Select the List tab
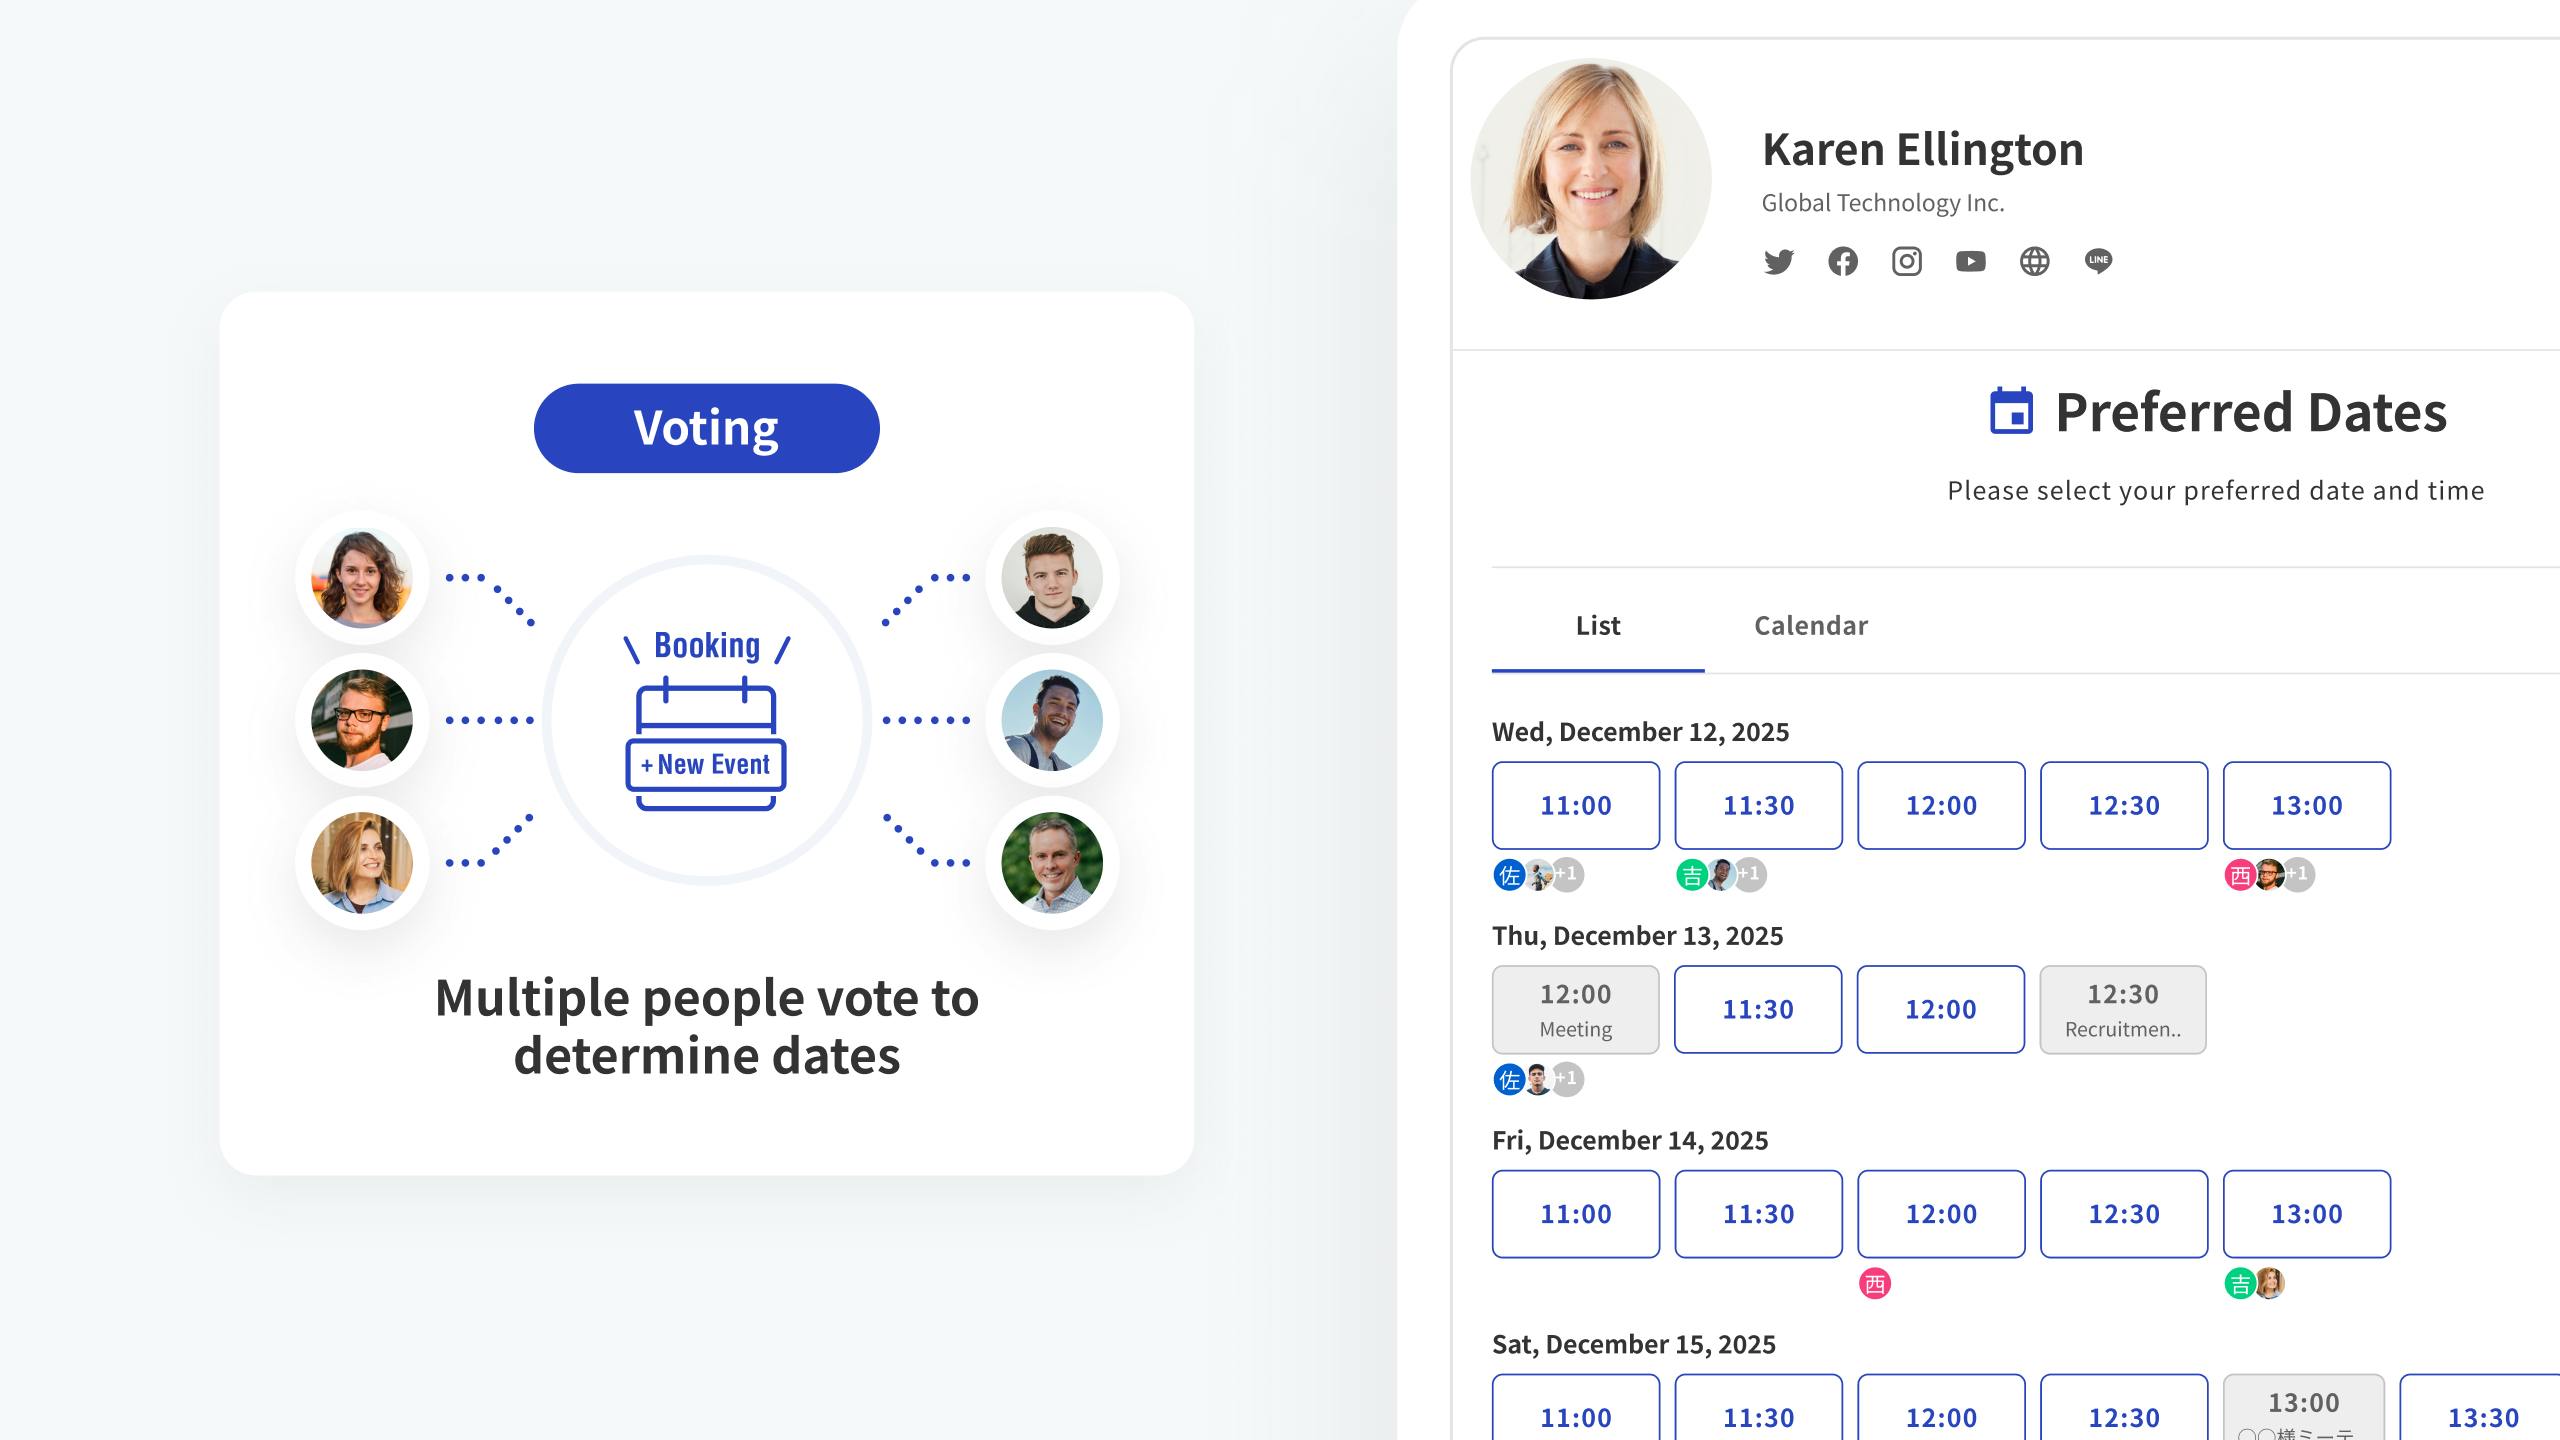 (1597, 626)
